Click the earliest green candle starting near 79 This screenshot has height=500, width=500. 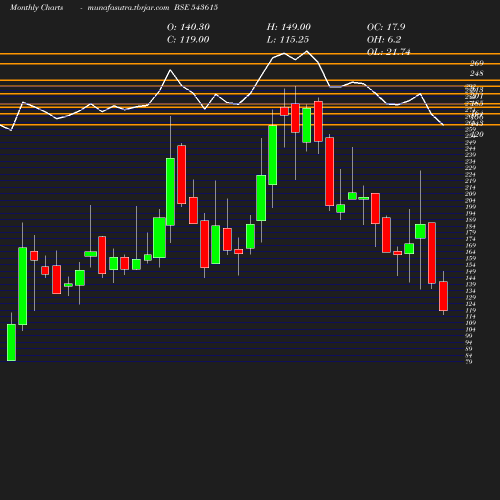pos(11,342)
